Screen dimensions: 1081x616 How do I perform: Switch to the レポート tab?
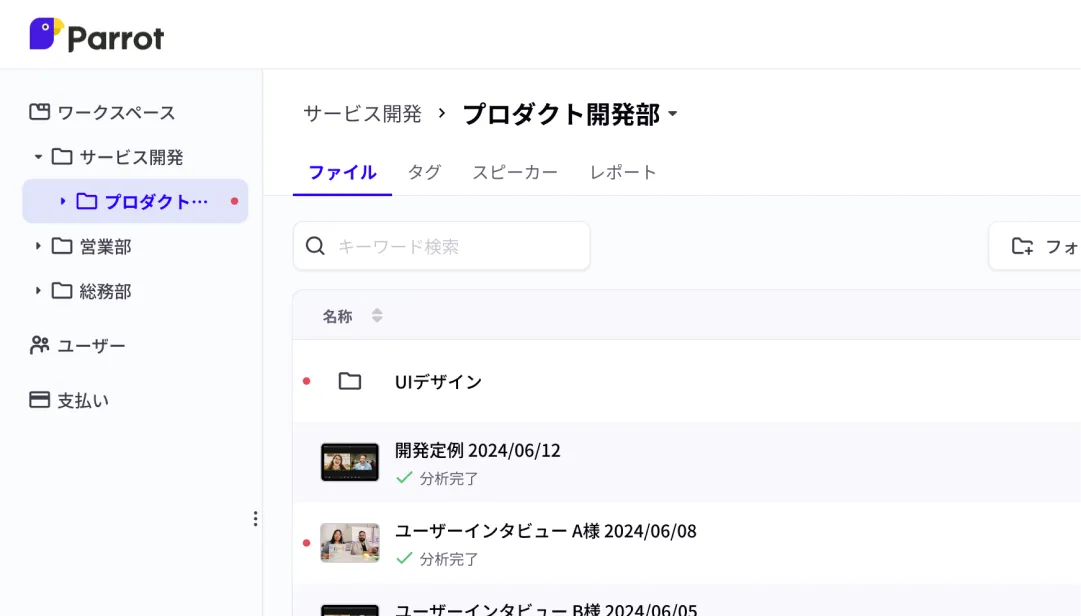click(624, 172)
